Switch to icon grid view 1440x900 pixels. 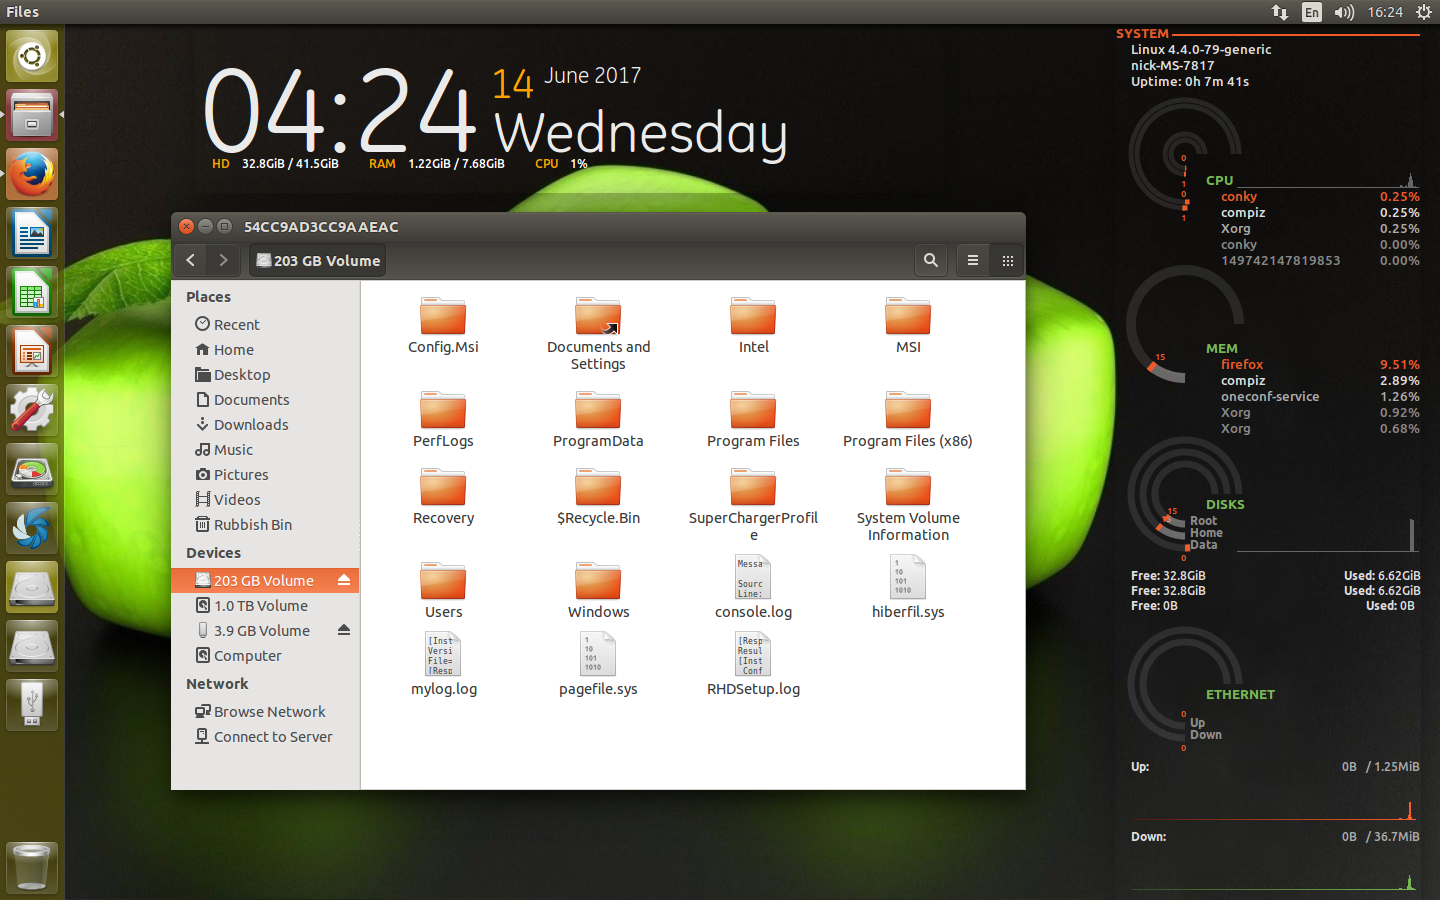point(1007,260)
